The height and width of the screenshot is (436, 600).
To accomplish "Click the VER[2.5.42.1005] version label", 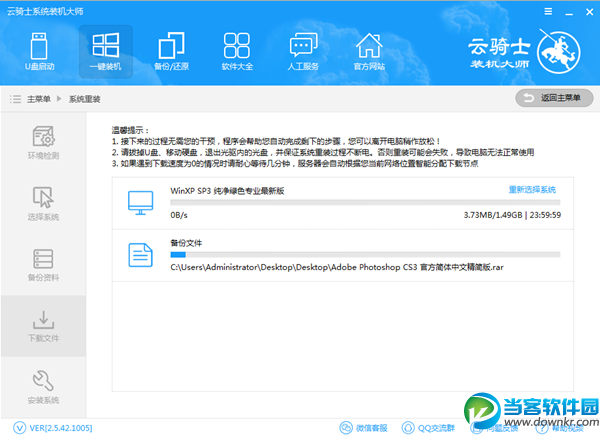I will pos(61,428).
